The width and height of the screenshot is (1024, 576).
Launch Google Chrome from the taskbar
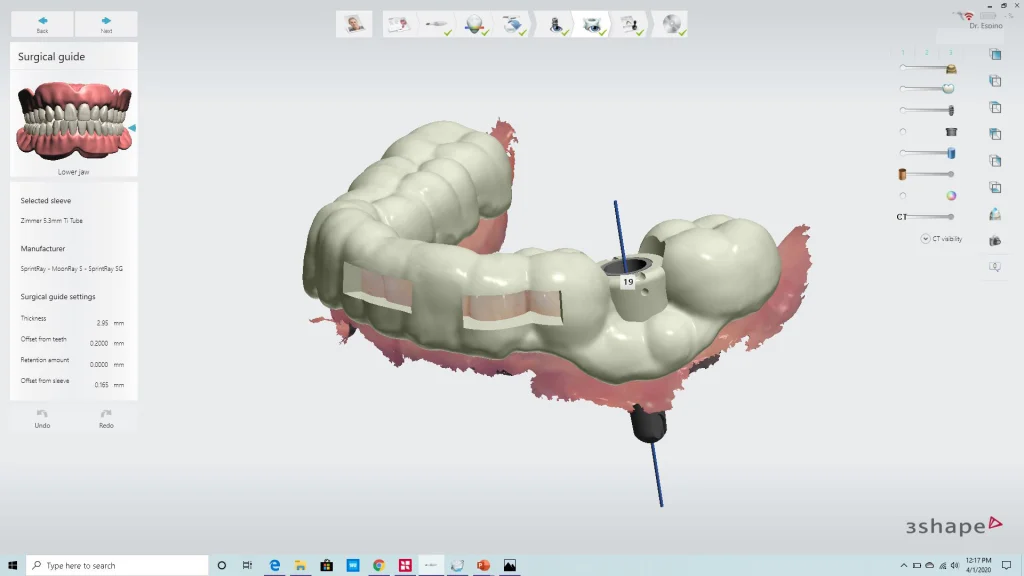(x=378, y=565)
